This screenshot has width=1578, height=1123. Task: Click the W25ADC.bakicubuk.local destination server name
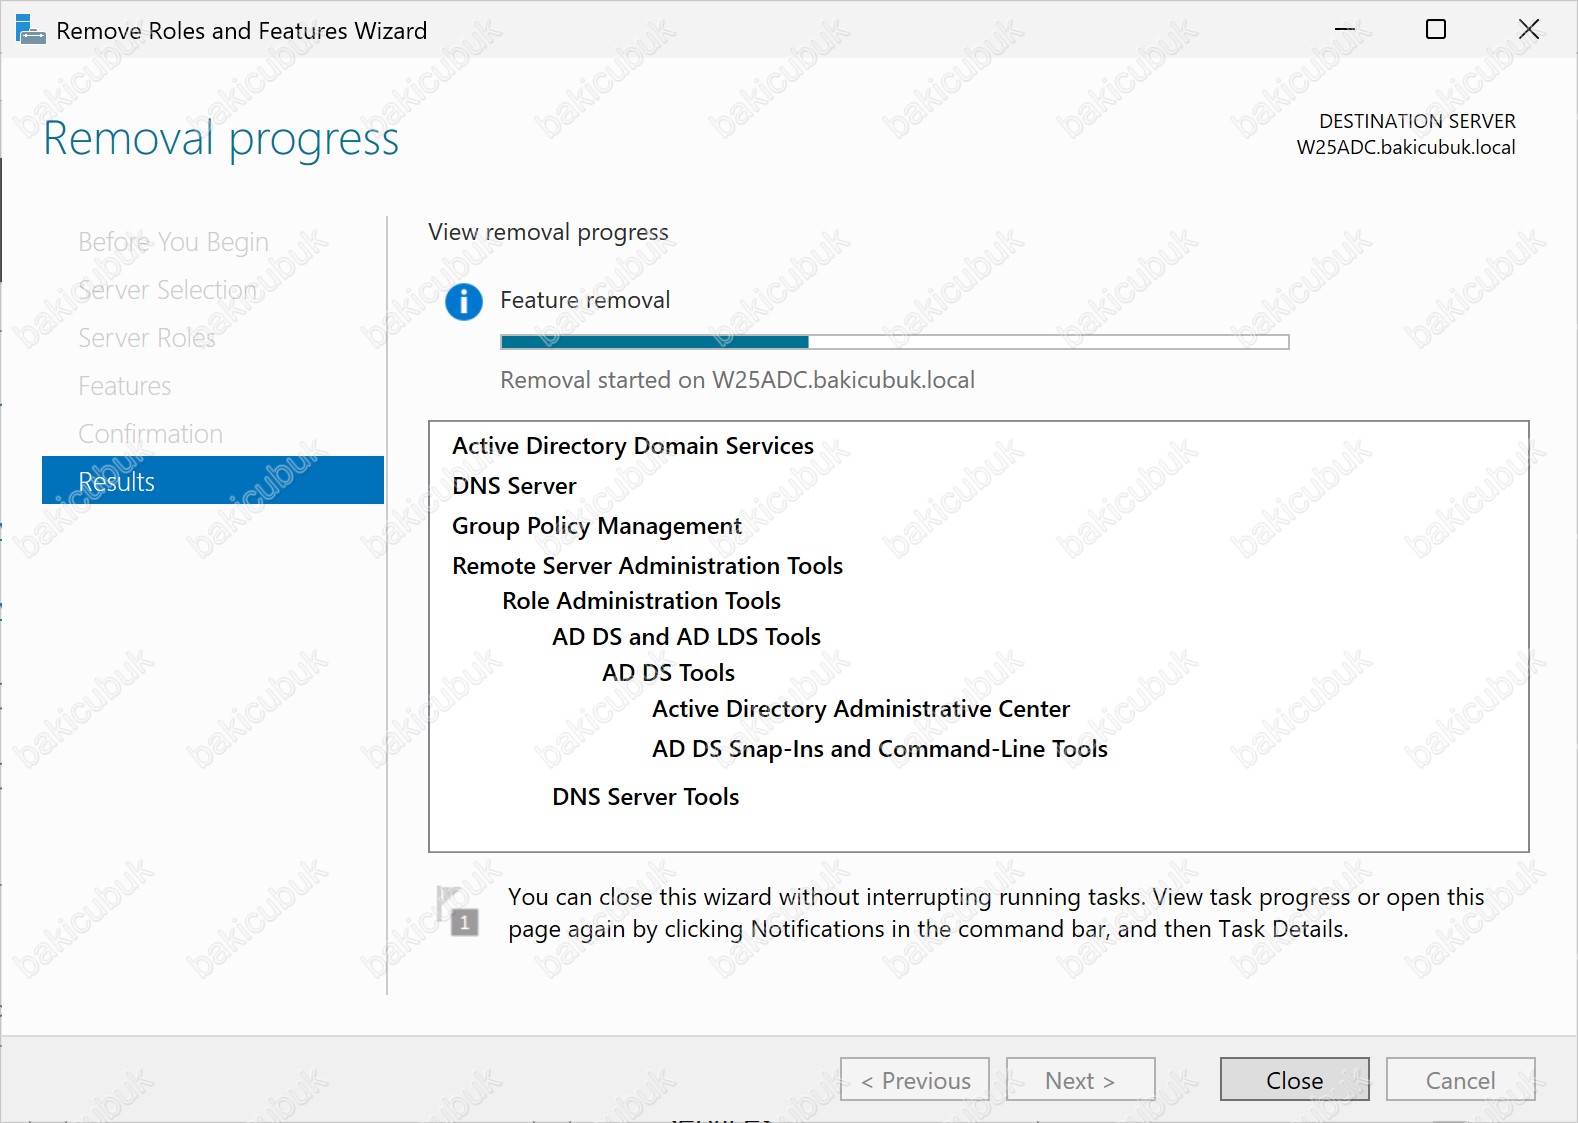click(1405, 147)
